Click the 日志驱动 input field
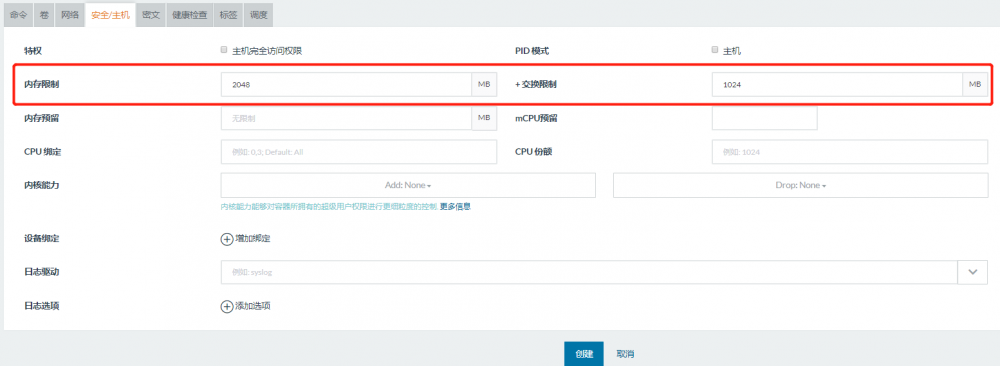Viewport: 1000px width, 366px height. point(589,272)
